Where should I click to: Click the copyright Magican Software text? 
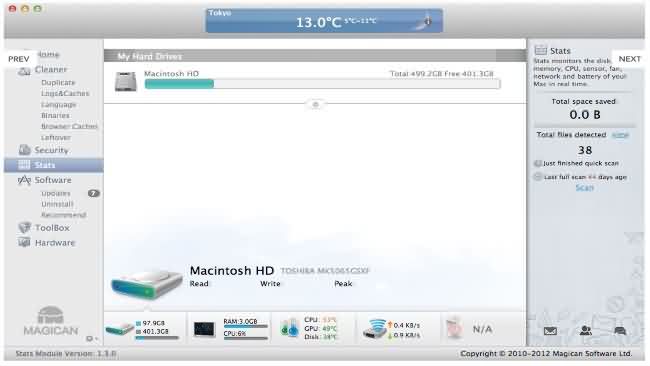(546, 354)
